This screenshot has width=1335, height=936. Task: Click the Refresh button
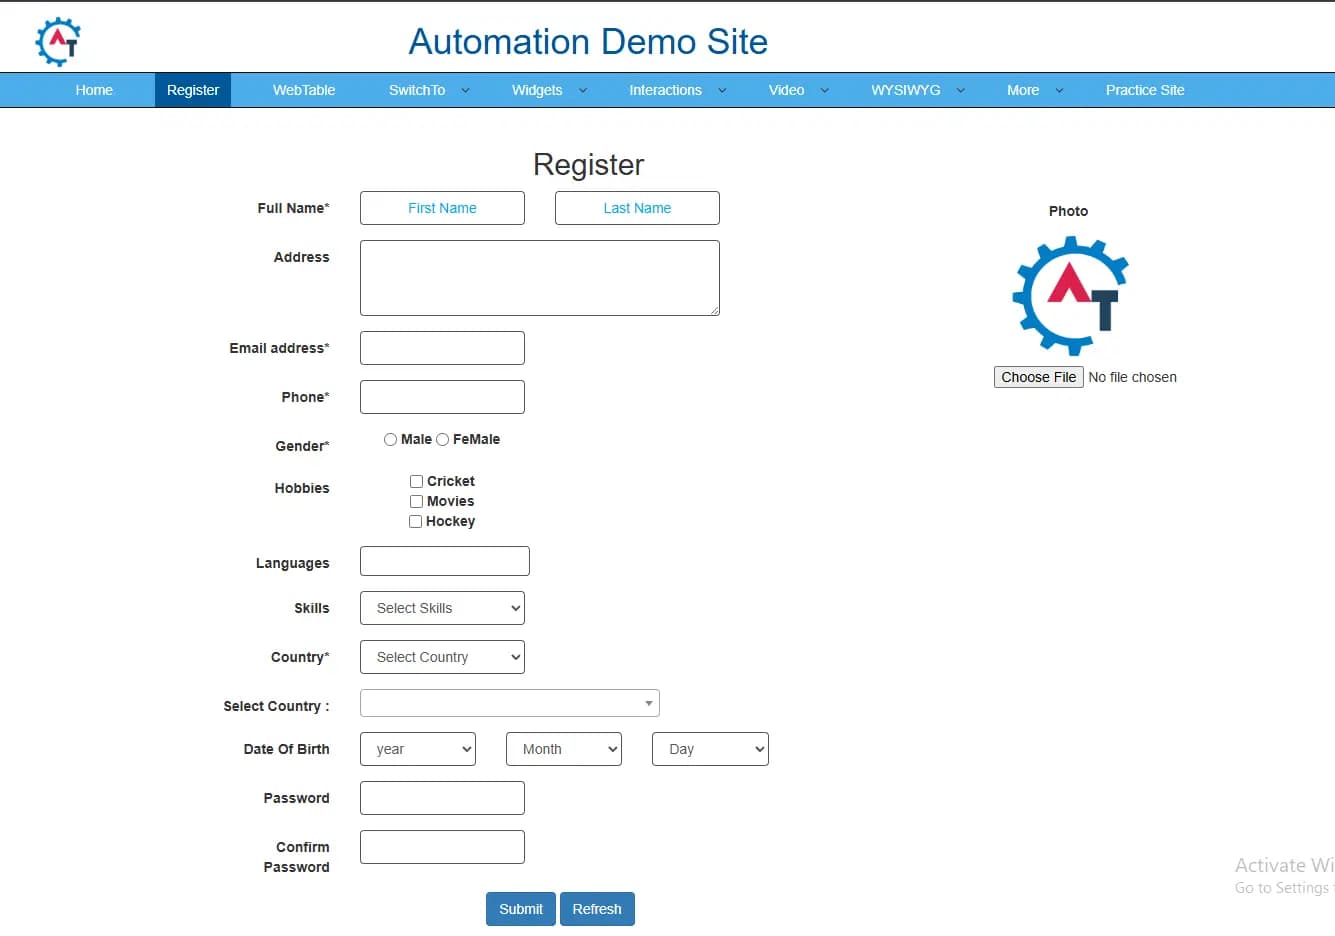(x=597, y=909)
